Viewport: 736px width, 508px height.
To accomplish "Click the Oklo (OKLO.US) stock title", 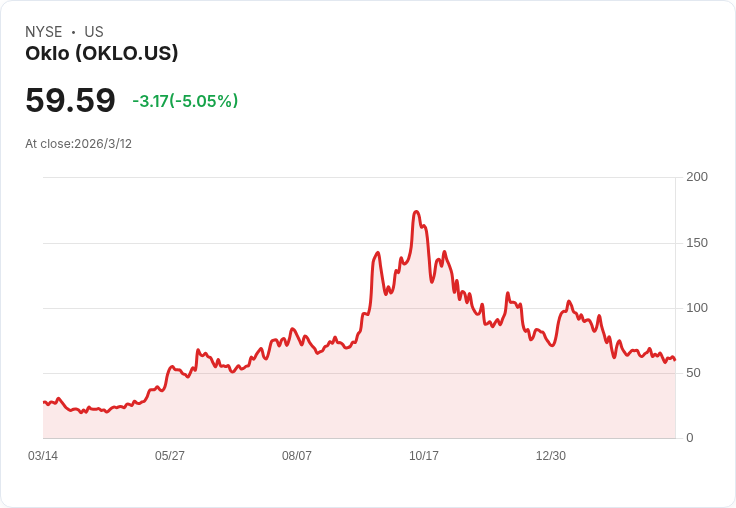I will tap(101, 54).
